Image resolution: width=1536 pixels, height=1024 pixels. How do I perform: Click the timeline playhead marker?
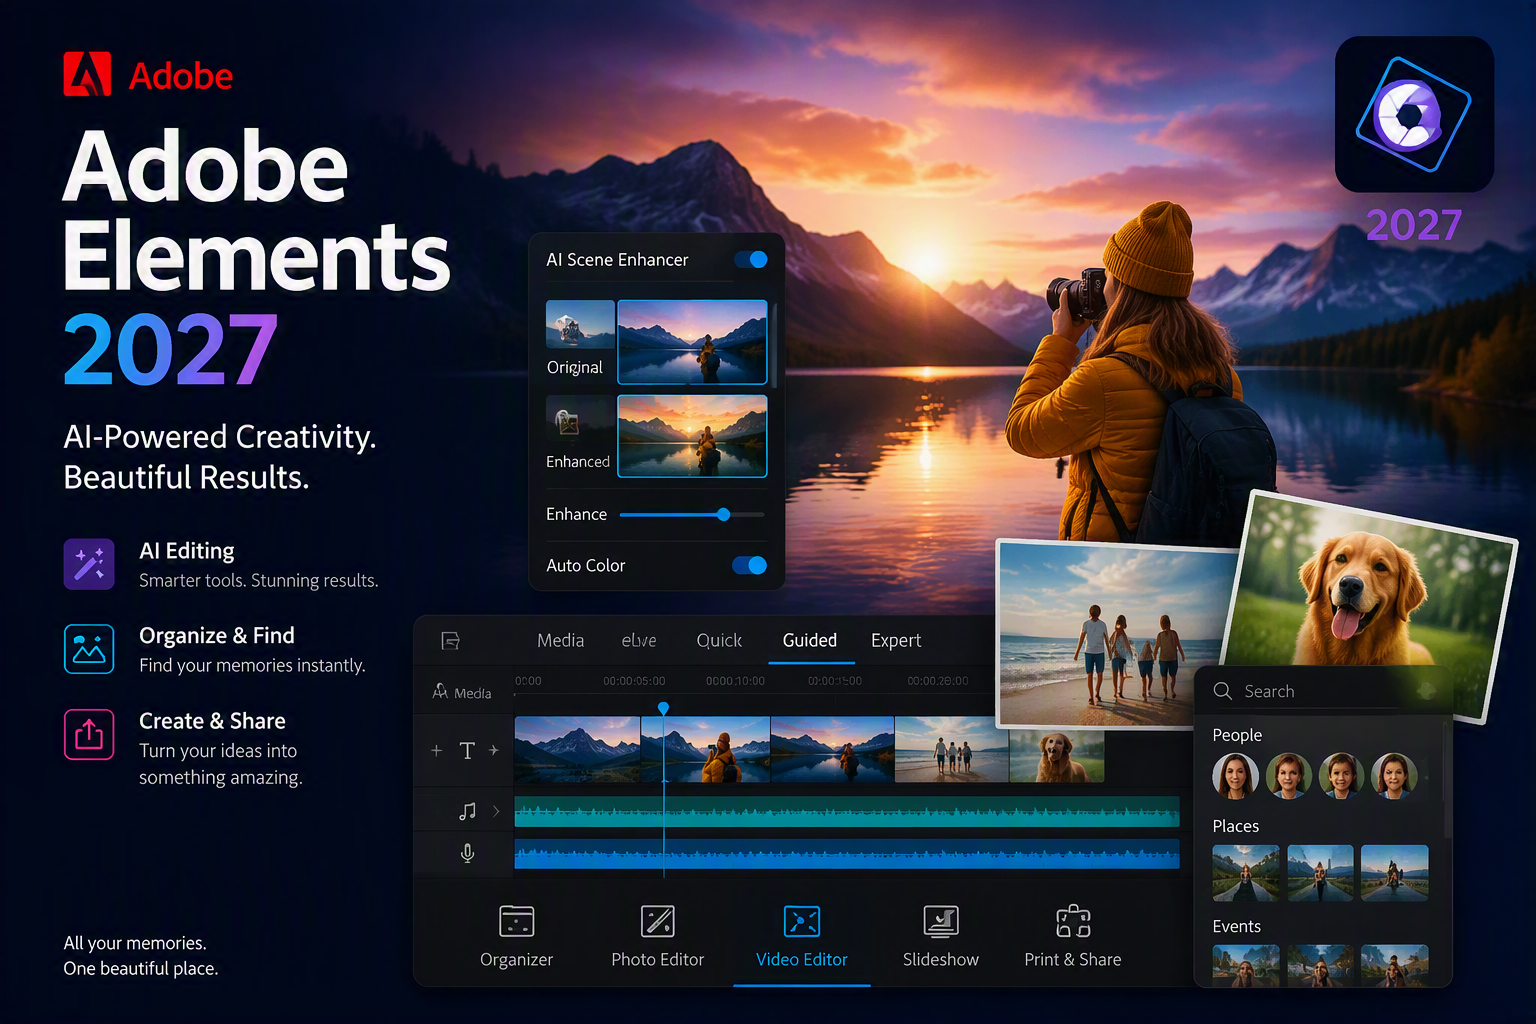tap(663, 708)
